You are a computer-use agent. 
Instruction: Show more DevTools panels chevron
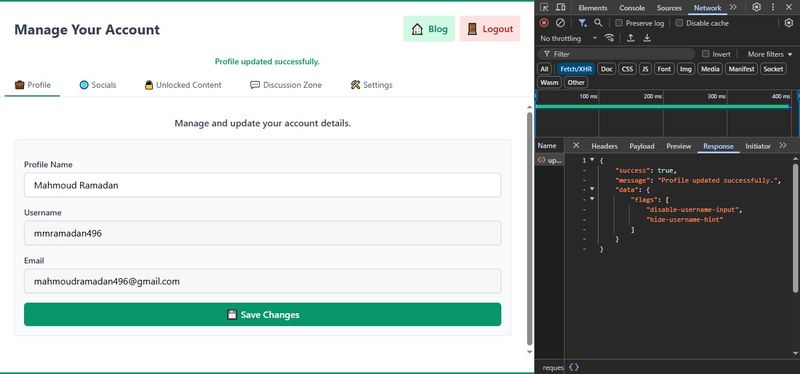(x=733, y=7)
